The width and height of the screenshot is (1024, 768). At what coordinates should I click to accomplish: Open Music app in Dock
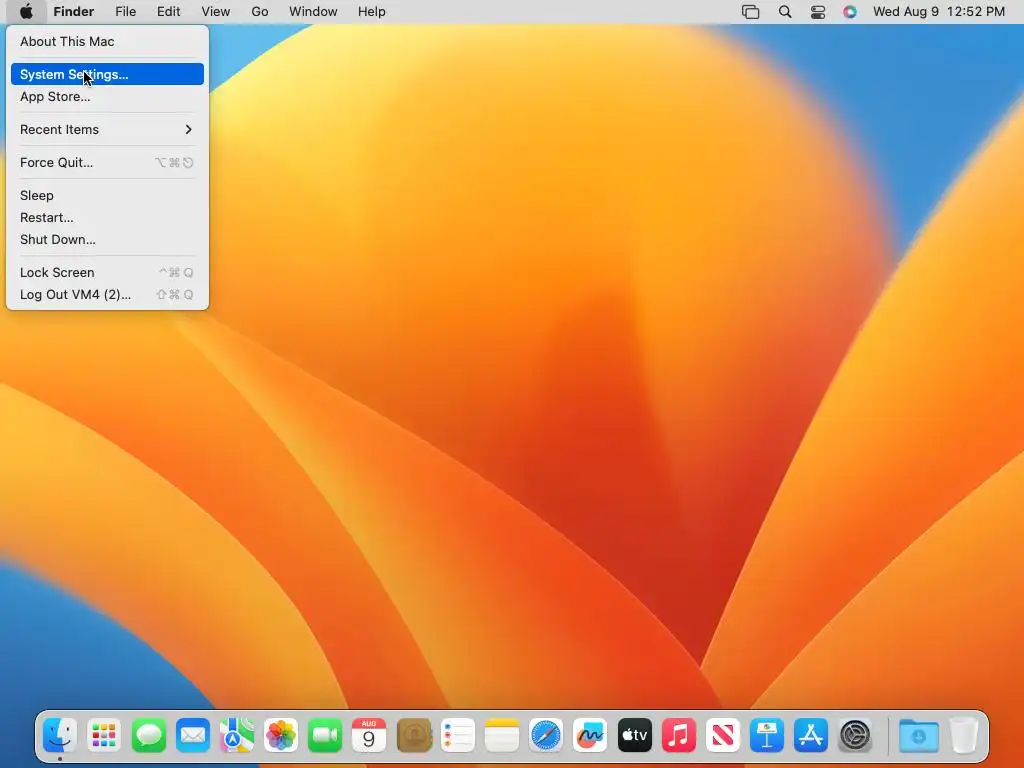pyautogui.click(x=679, y=735)
